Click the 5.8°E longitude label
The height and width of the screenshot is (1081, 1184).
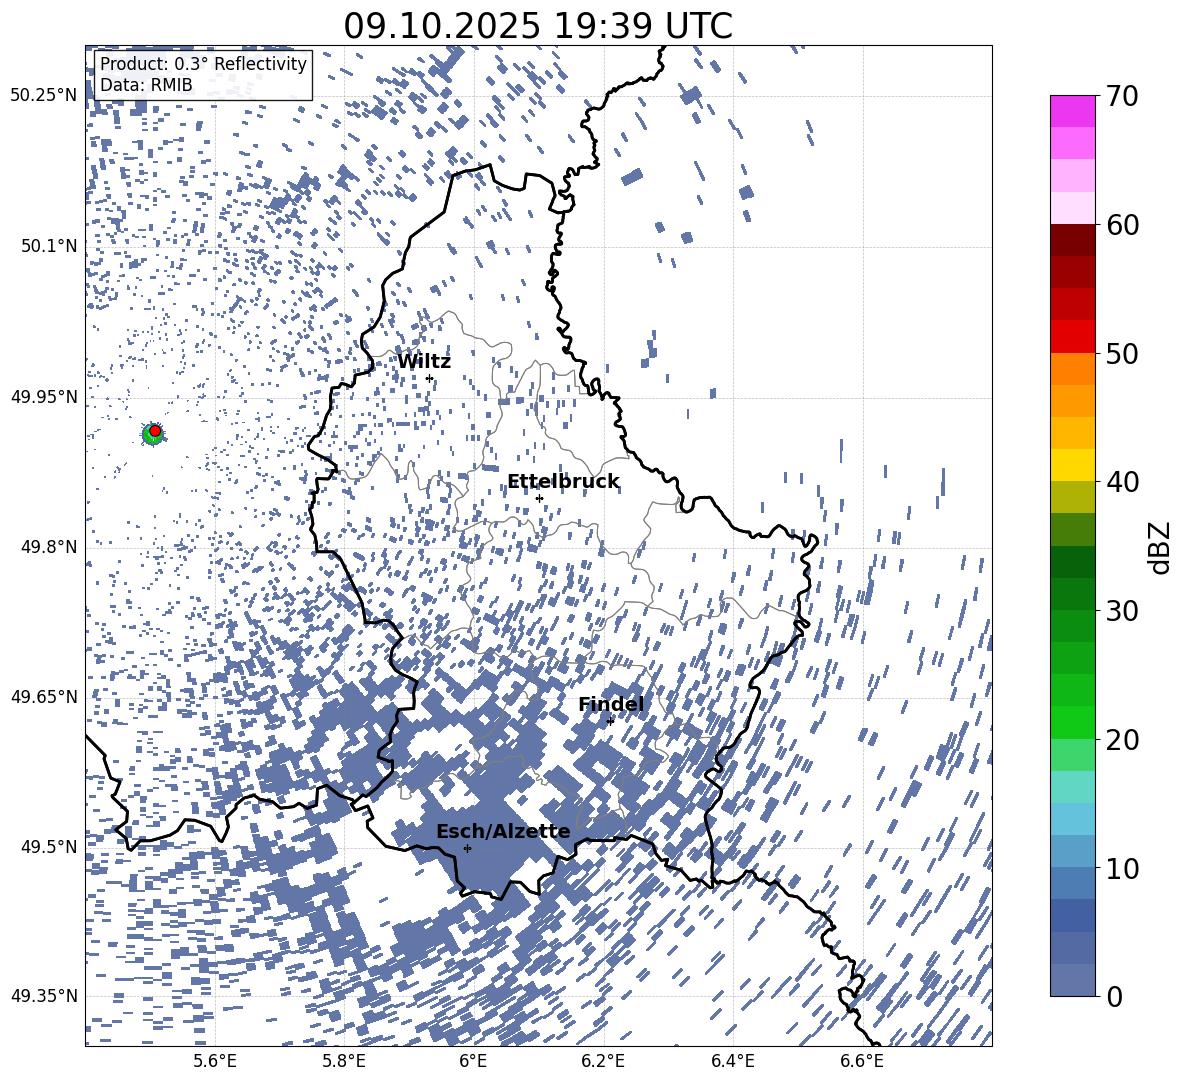(x=344, y=1061)
